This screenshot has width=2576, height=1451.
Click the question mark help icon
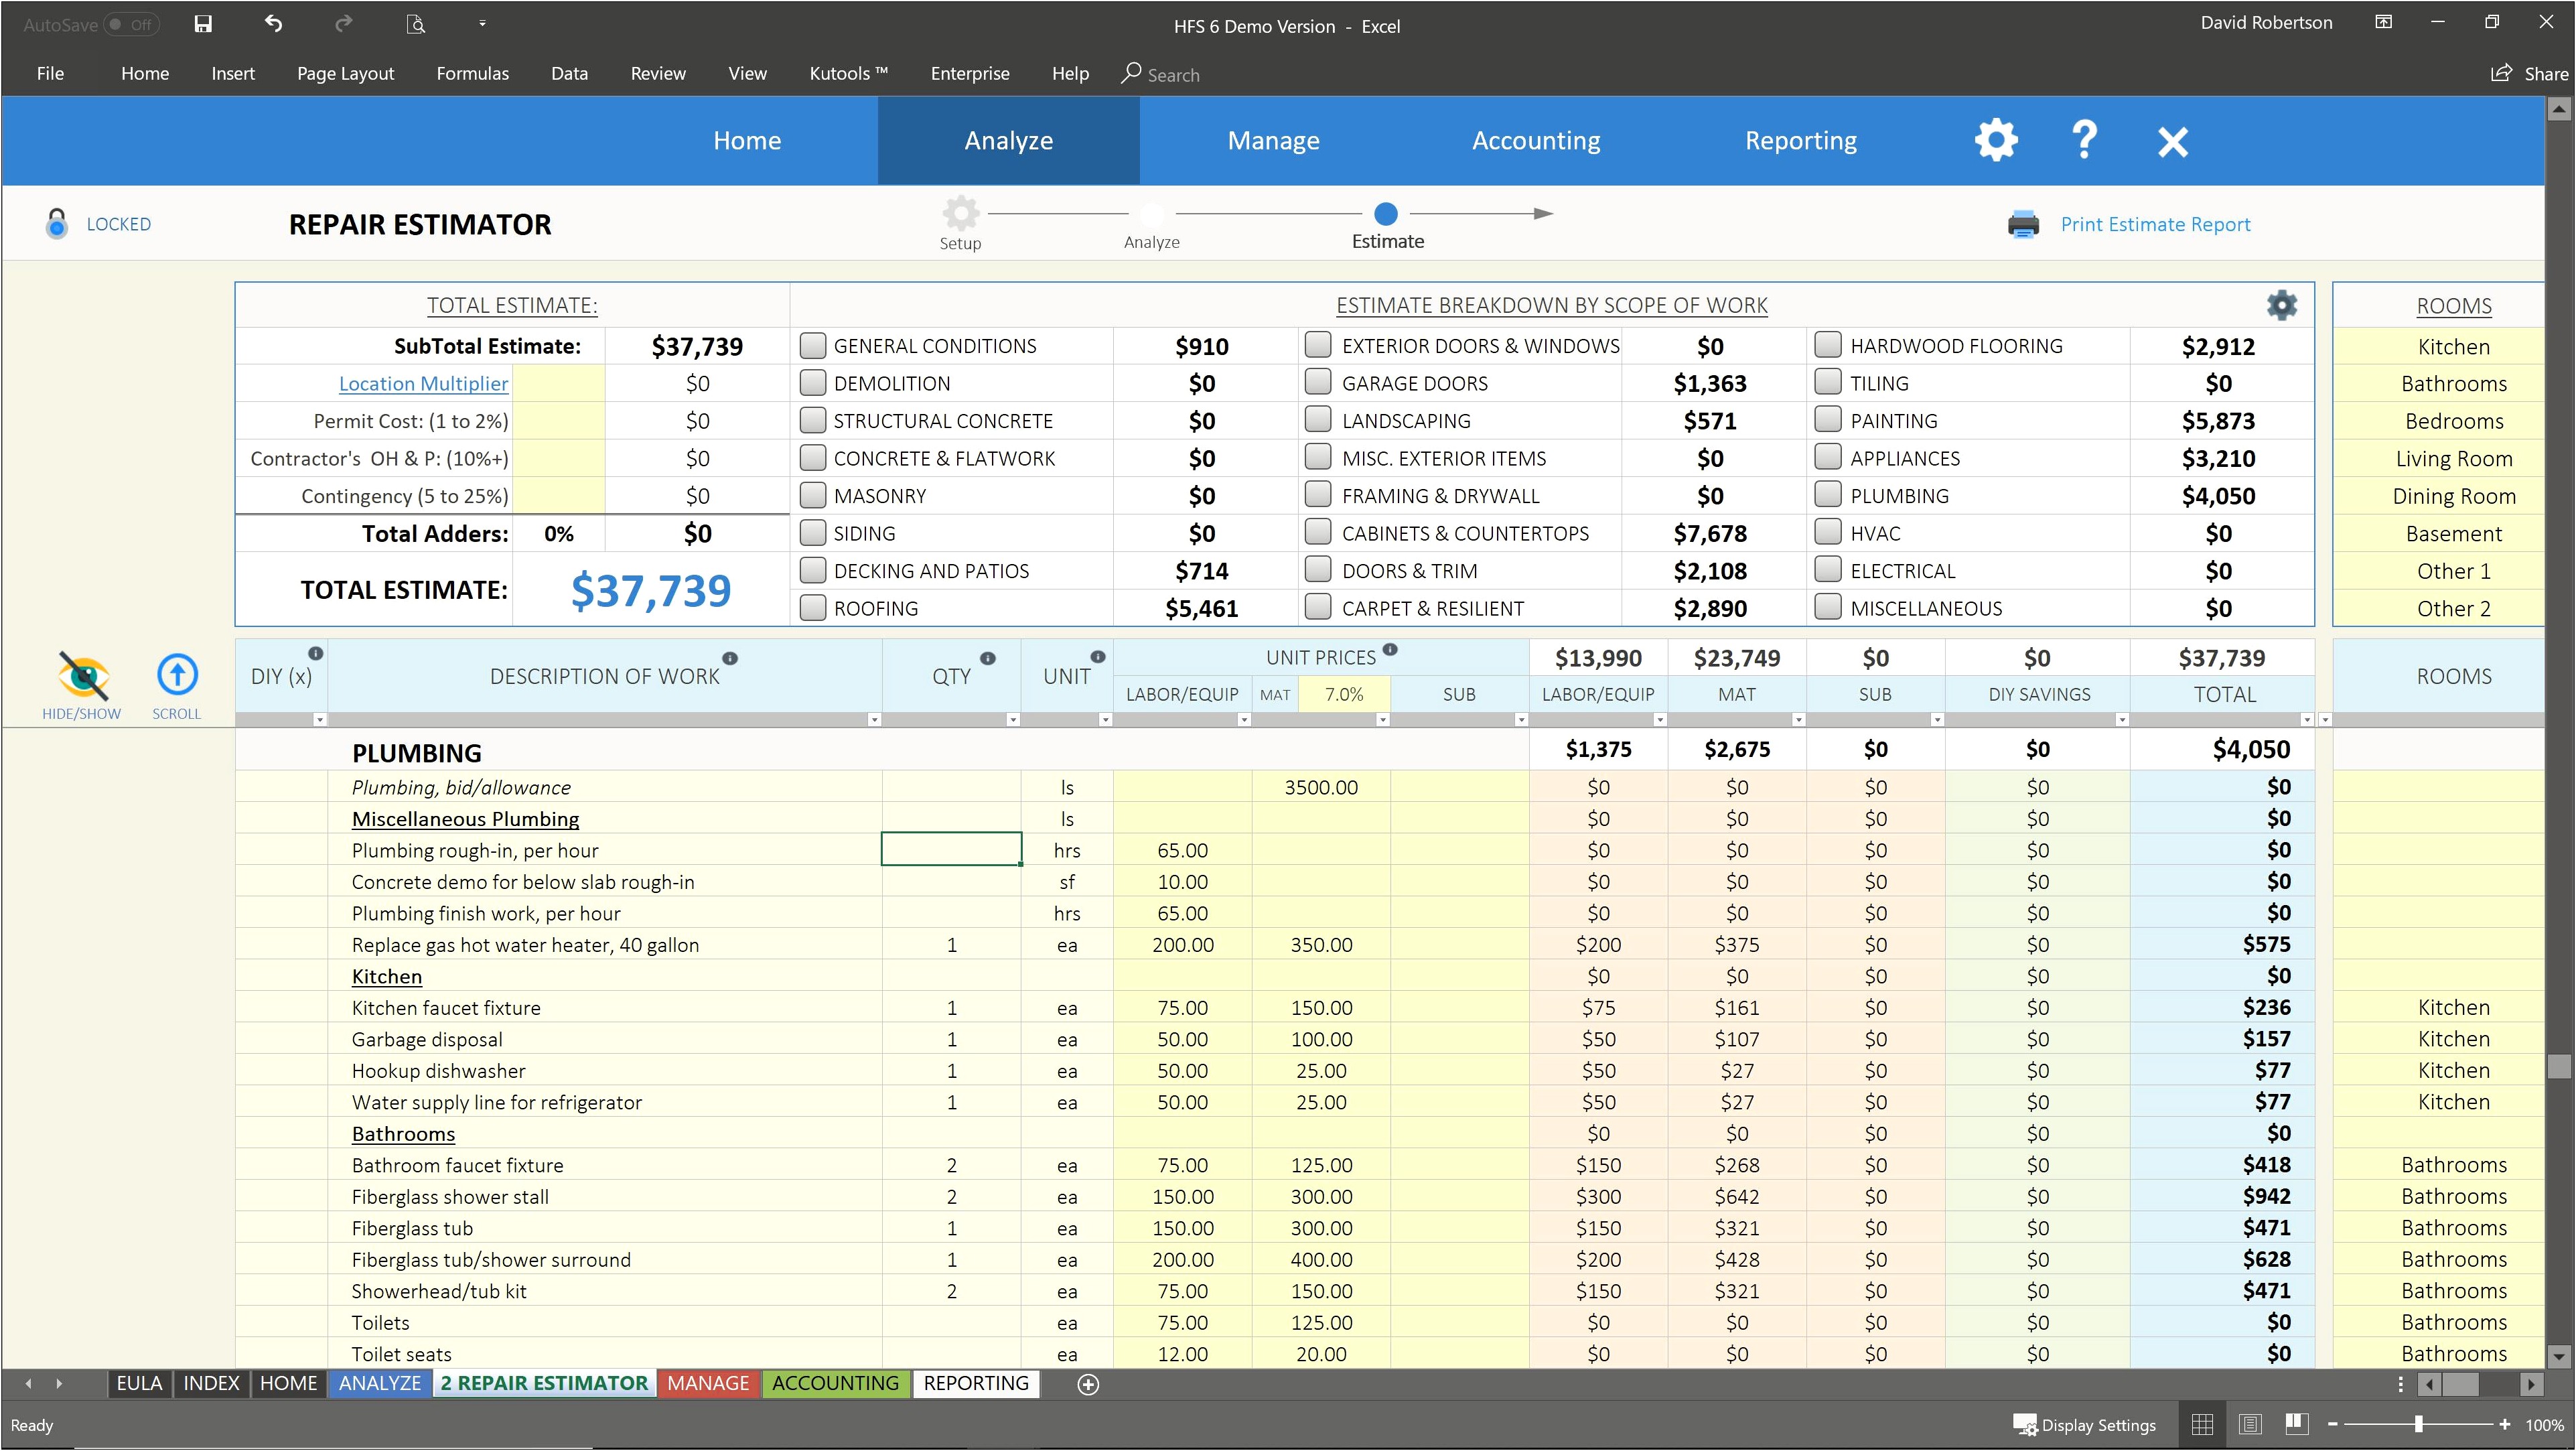click(x=2084, y=140)
